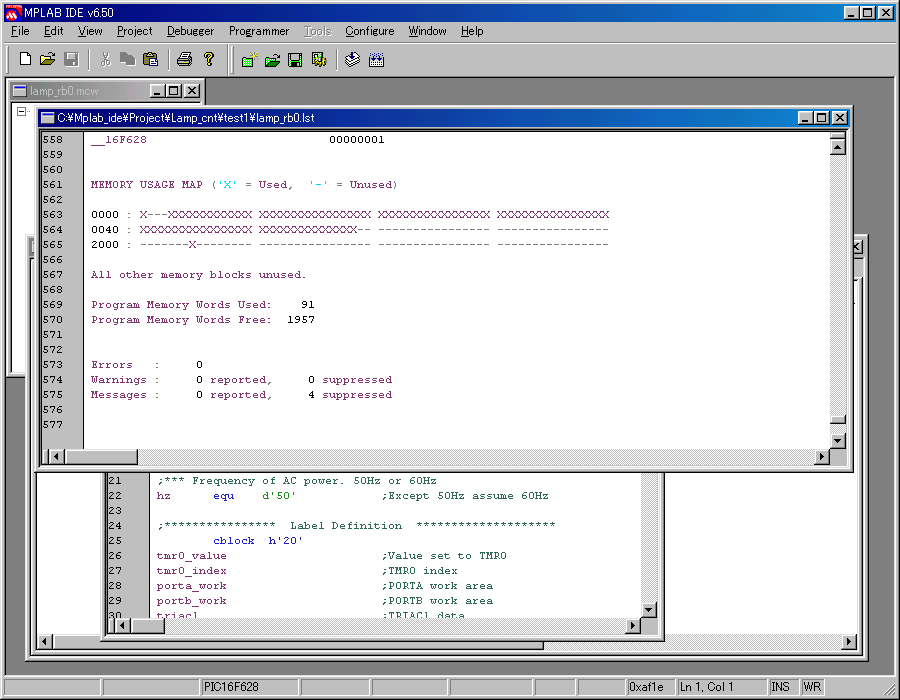Click the lamp_rb0.lst window title bar
This screenshot has height=700, width=900.
click(445, 118)
